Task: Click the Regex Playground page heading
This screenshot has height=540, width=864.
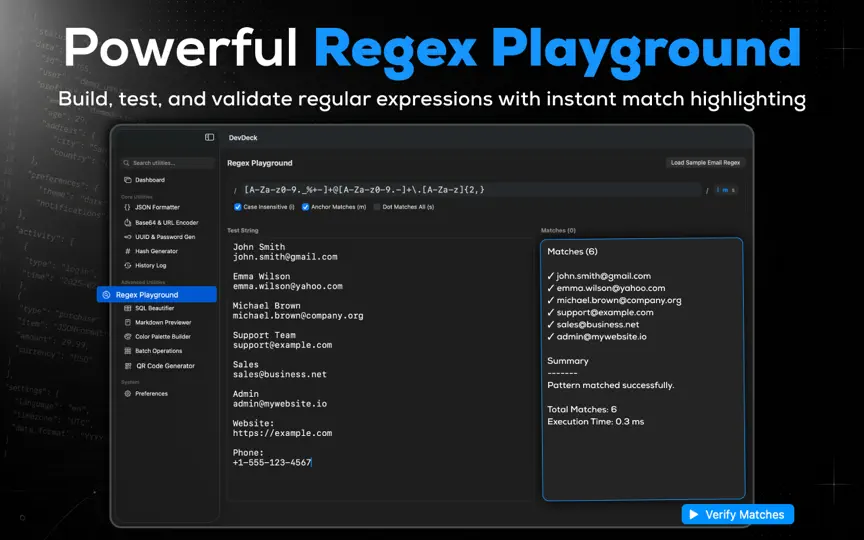Action: click(260, 163)
